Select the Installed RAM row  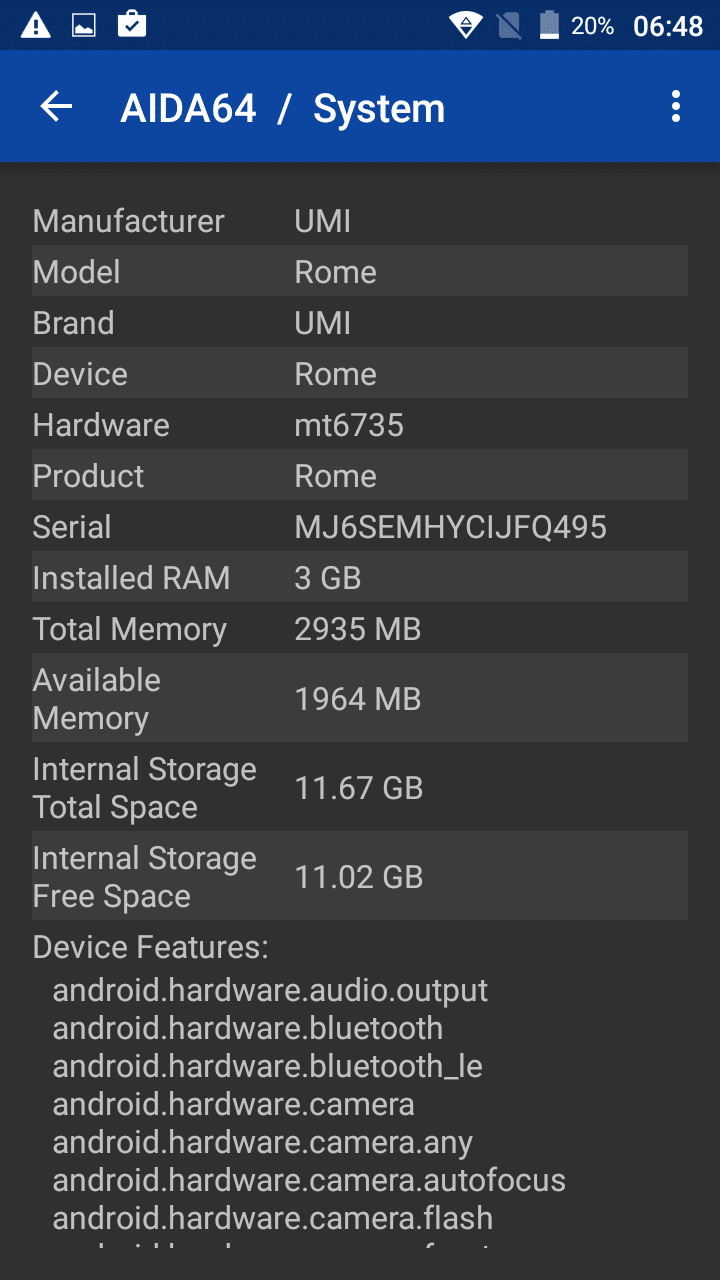point(359,577)
